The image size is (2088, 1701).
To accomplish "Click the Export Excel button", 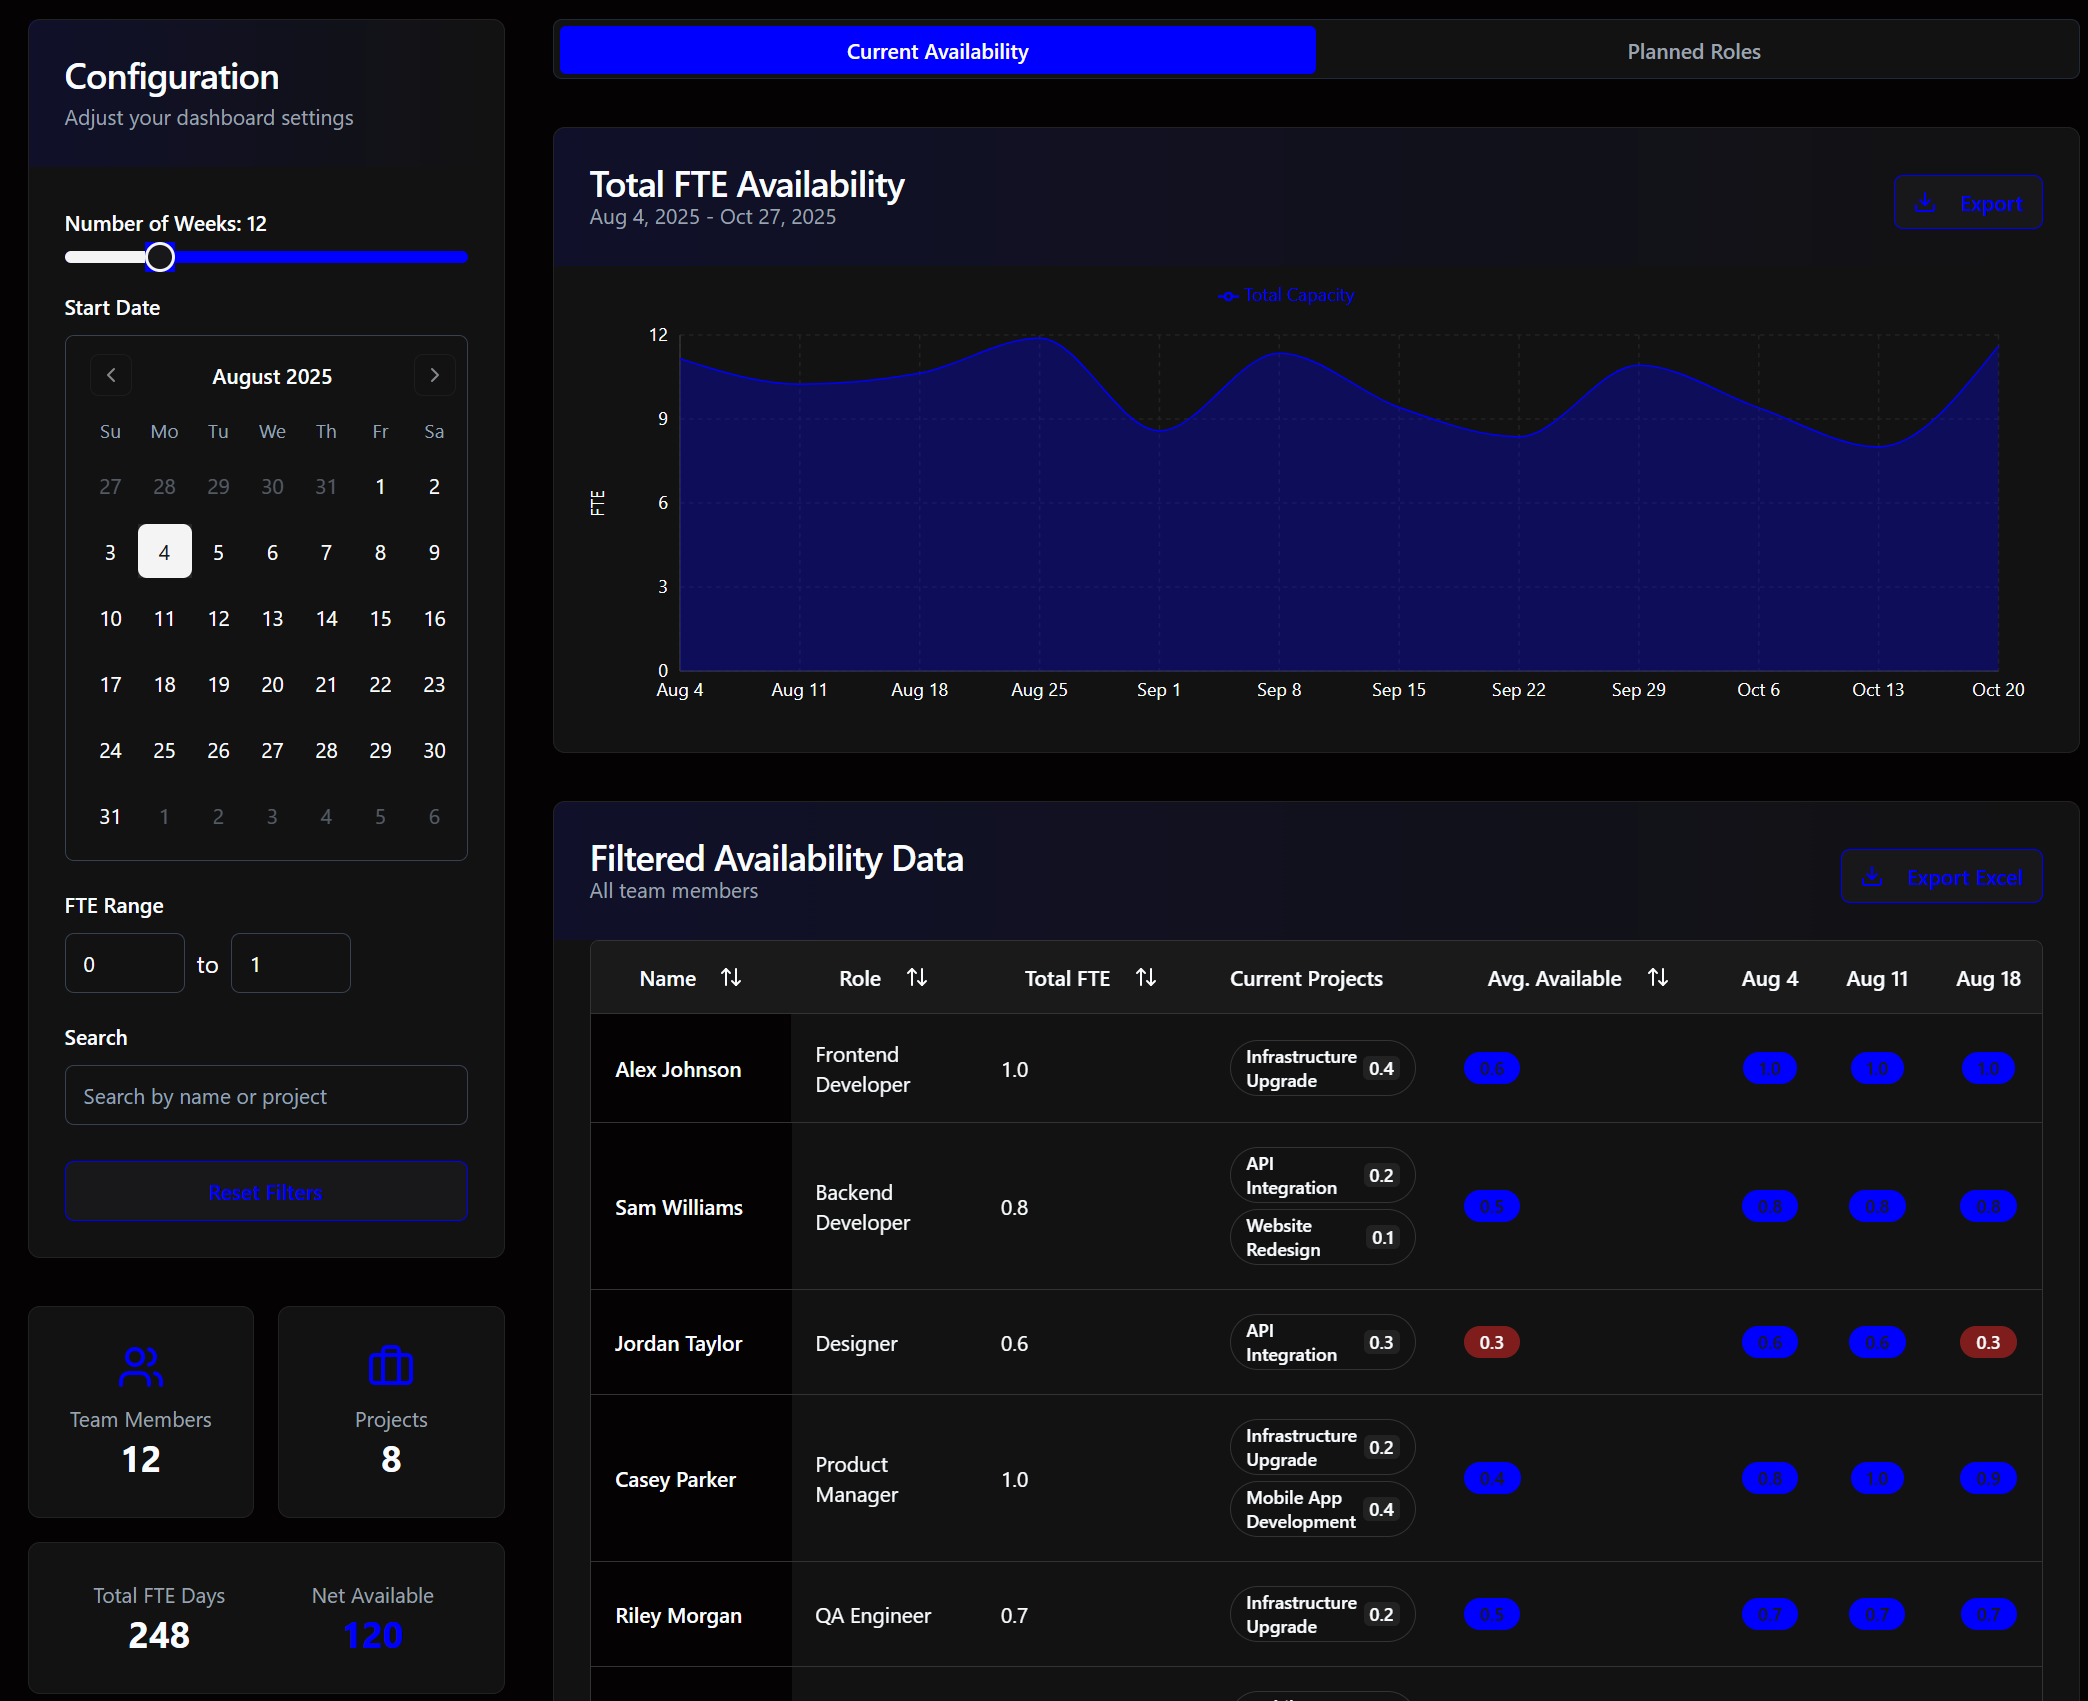I will click(1941, 877).
